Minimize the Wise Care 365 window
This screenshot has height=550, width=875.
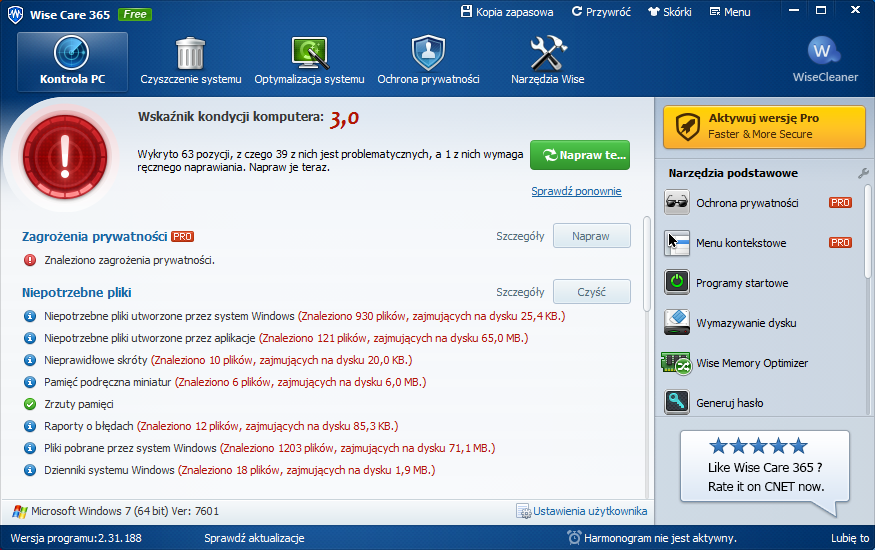(x=794, y=11)
